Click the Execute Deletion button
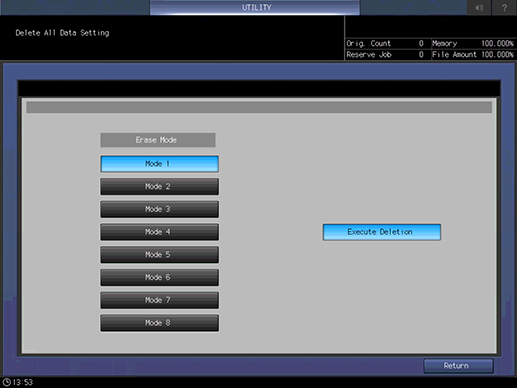This screenshot has width=517, height=388. click(382, 232)
